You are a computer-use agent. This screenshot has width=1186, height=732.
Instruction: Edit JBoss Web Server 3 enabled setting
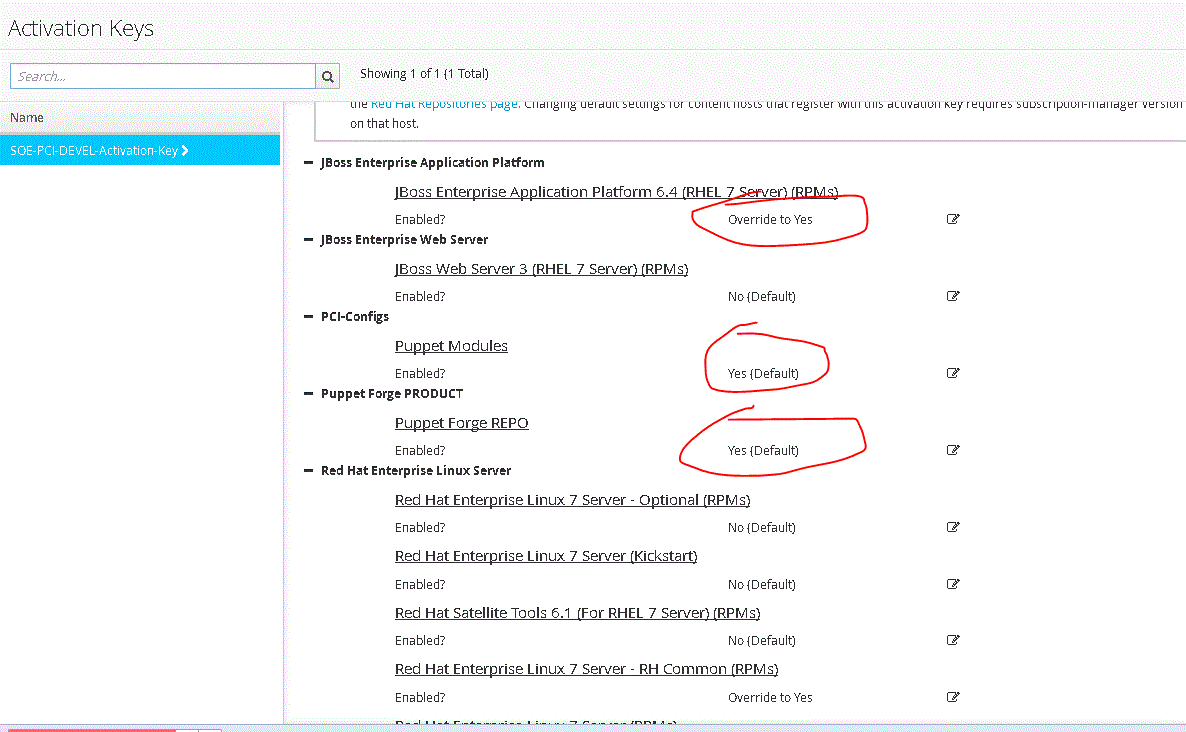[953, 296]
